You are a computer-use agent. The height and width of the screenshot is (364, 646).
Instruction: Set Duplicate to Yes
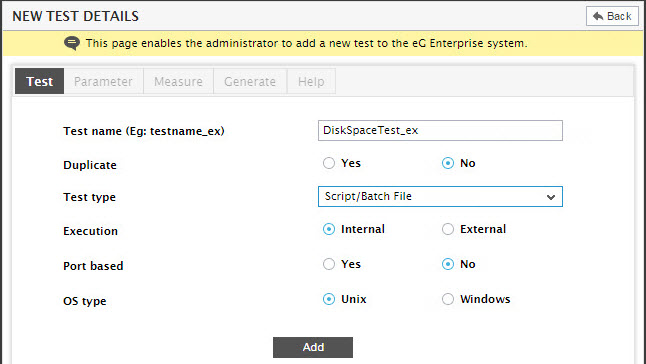coord(329,163)
